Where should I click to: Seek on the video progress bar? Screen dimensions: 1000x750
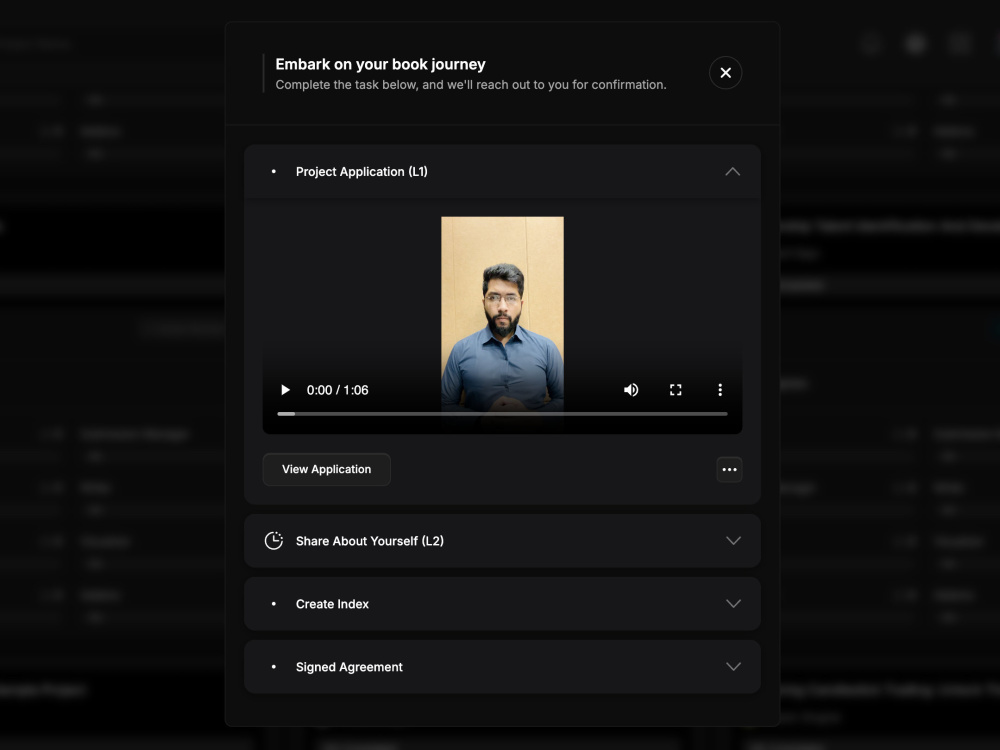[502, 414]
